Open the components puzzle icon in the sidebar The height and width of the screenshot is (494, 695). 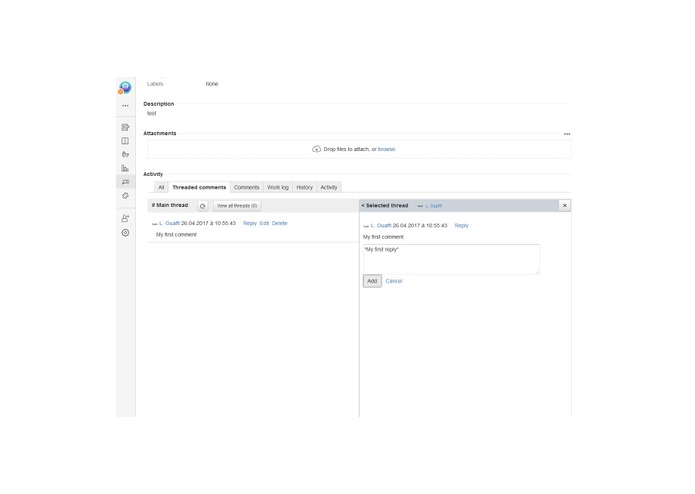(x=125, y=196)
